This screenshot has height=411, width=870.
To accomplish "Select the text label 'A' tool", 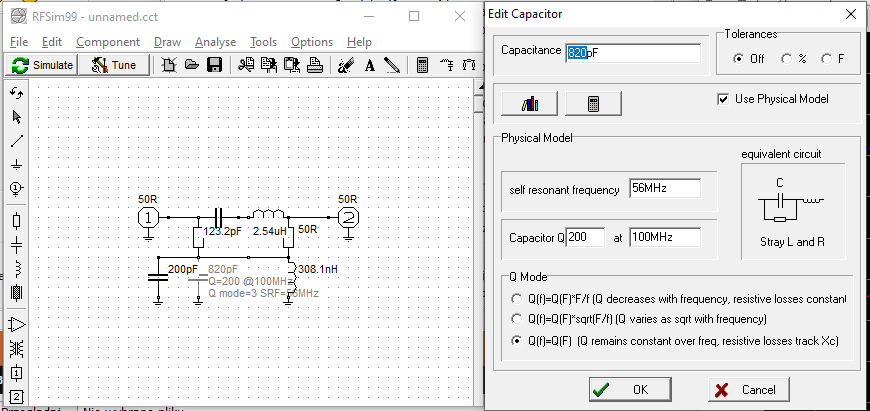I will point(369,66).
